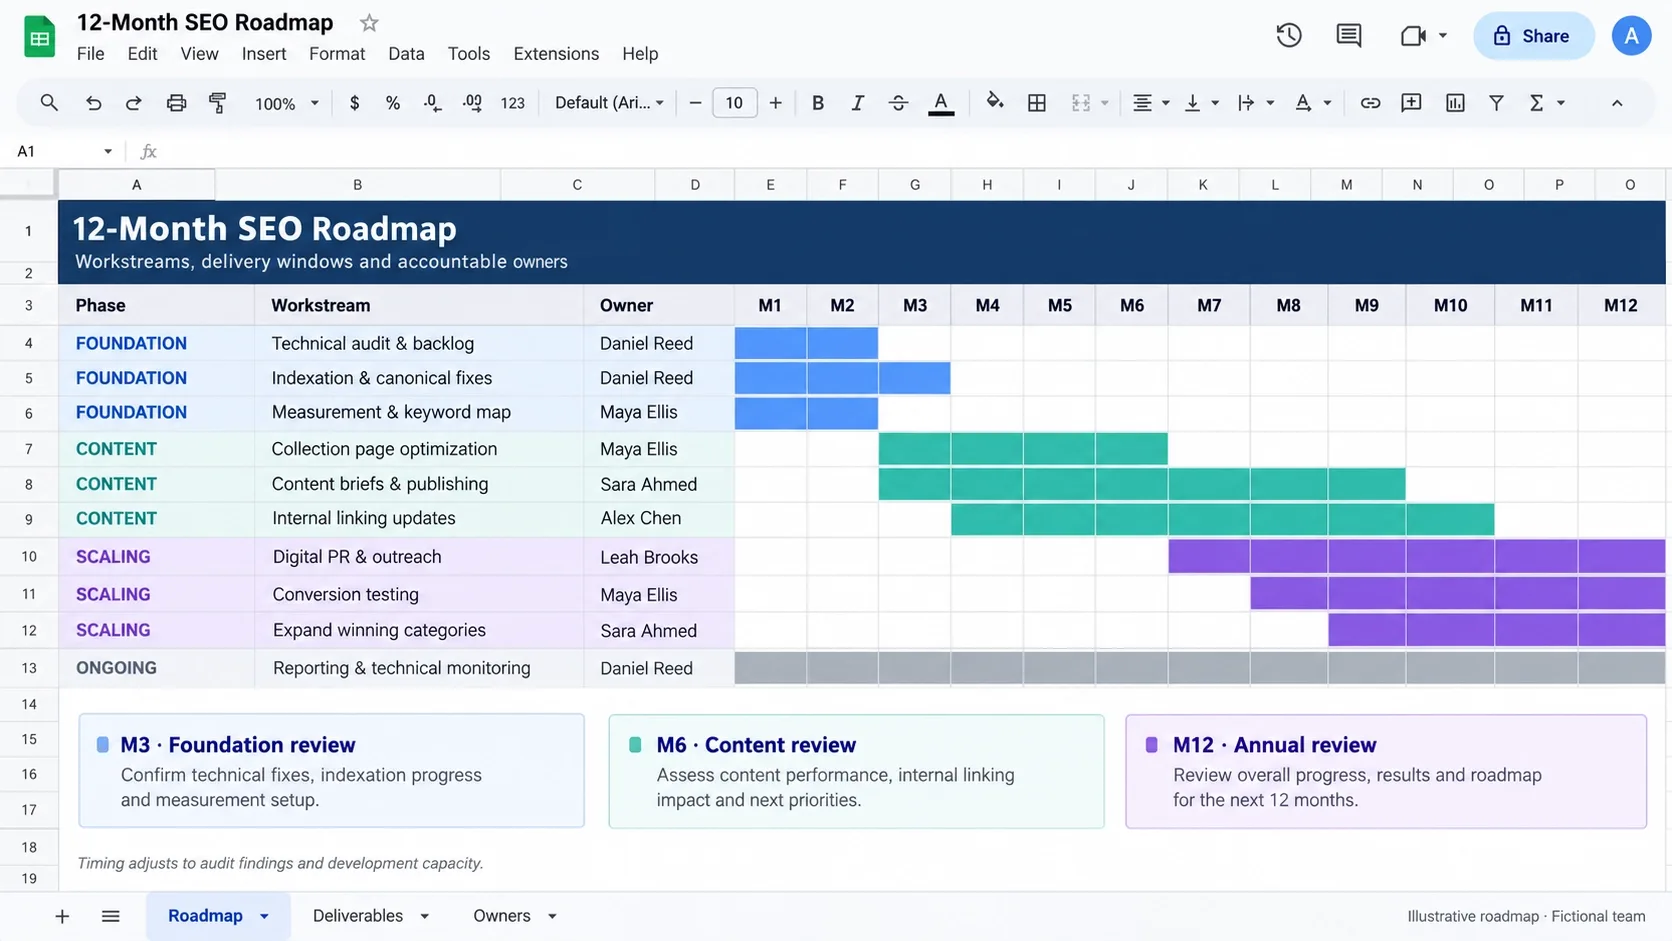This screenshot has width=1672, height=941.
Task: Open the Tools menu
Action: tap(469, 54)
